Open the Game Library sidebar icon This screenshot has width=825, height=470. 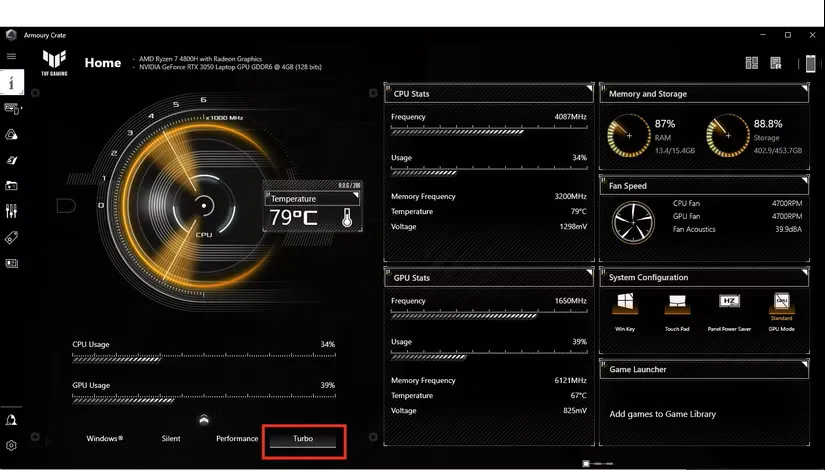(11, 185)
